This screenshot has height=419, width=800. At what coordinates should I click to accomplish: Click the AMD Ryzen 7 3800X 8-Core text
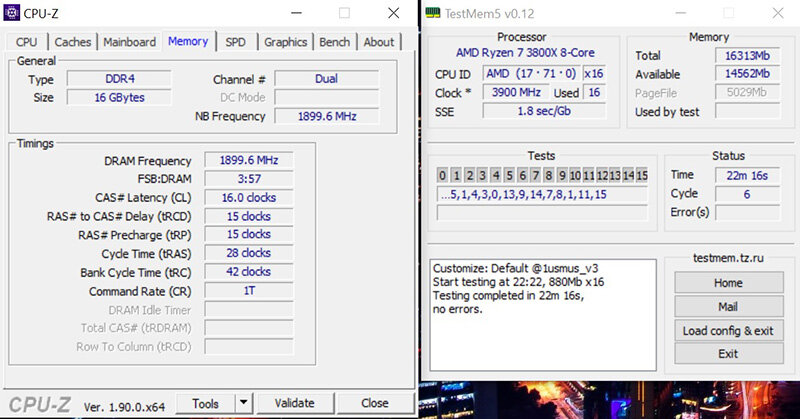(x=526, y=53)
